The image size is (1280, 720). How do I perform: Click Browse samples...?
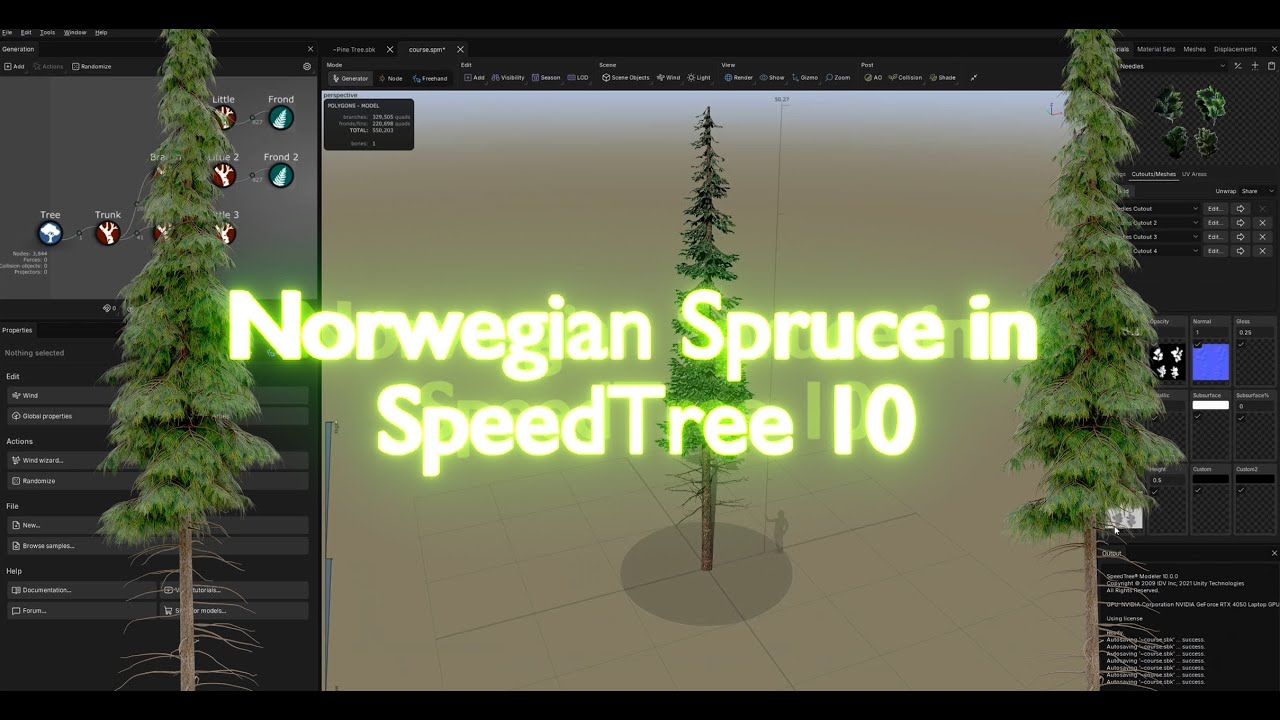[158, 546]
